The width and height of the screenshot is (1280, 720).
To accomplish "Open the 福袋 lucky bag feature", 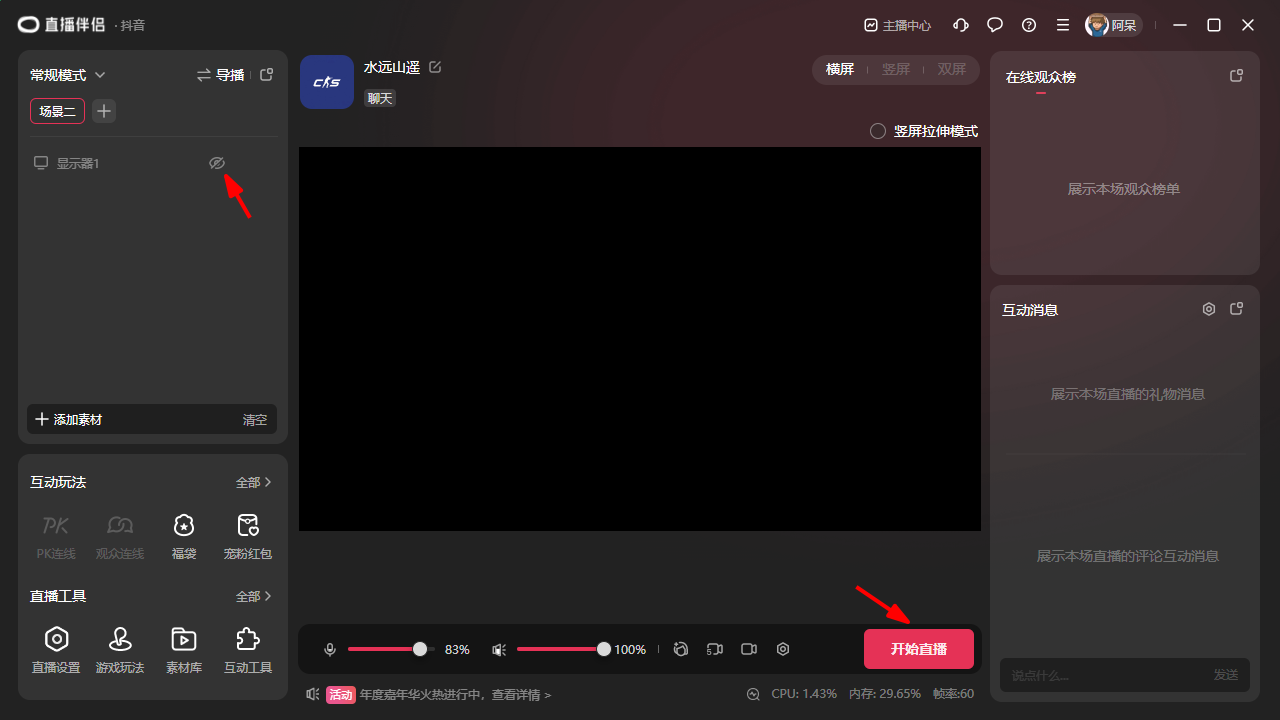I will [184, 525].
